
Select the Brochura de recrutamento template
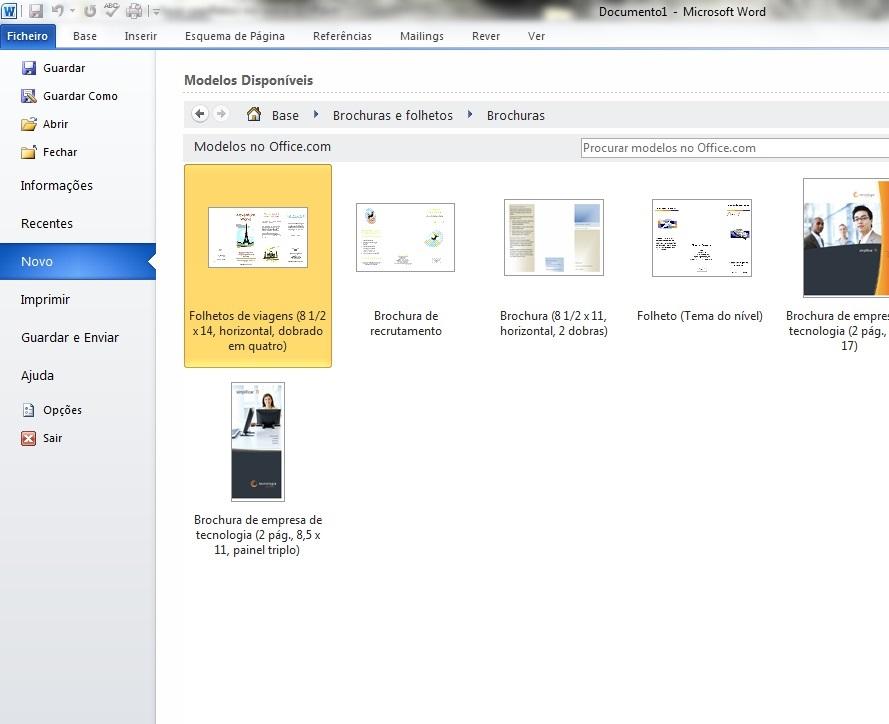[x=405, y=267]
